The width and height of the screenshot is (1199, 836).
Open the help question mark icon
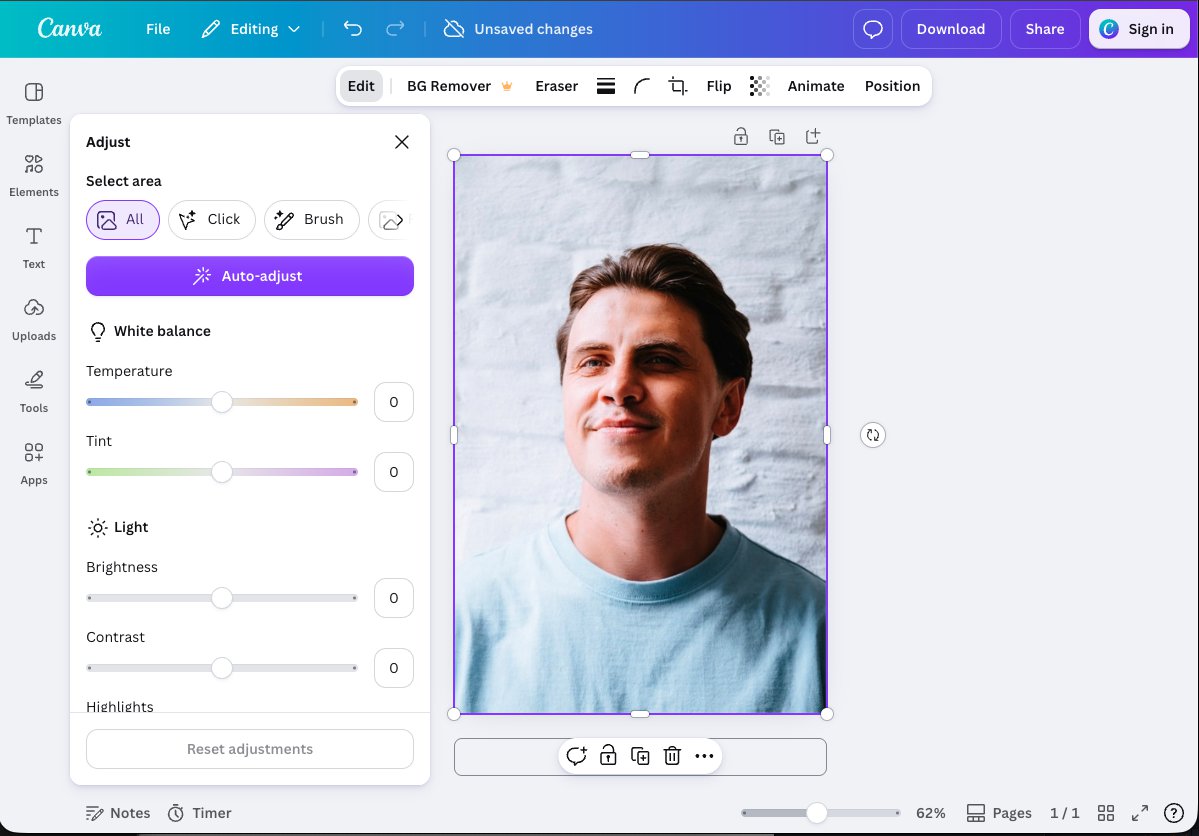click(x=1173, y=813)
